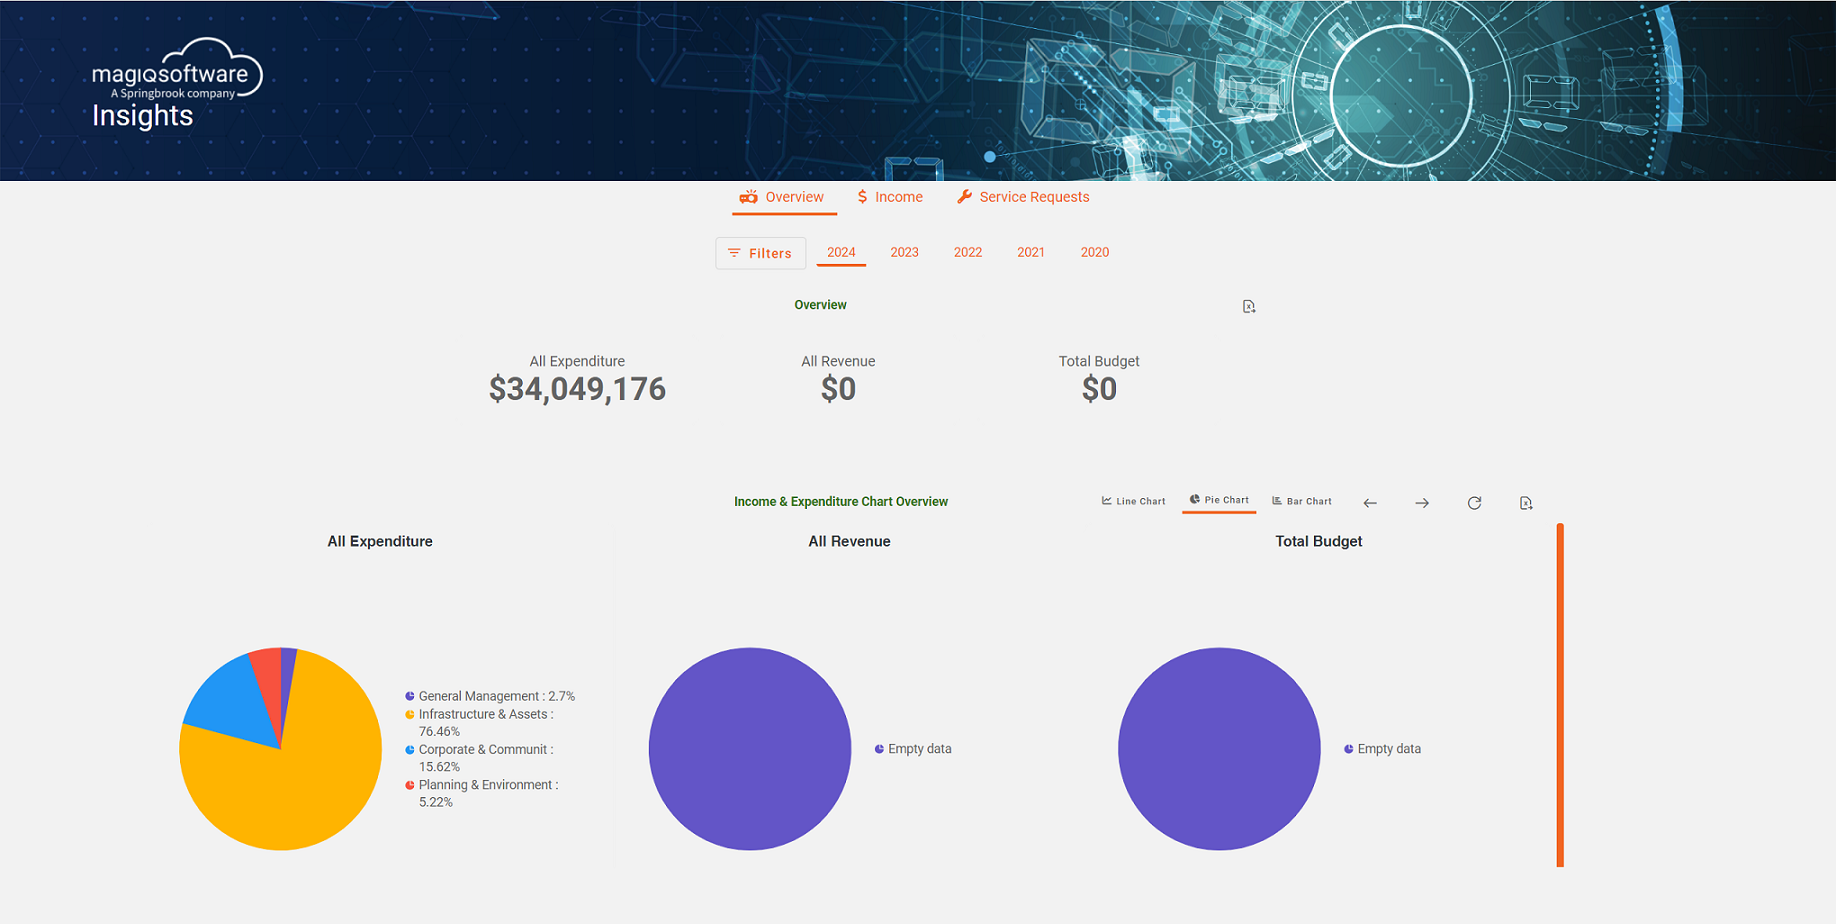Click the left arrow to go back a chart
The image size is (1836, 924).
click(x=1370, y=503)
